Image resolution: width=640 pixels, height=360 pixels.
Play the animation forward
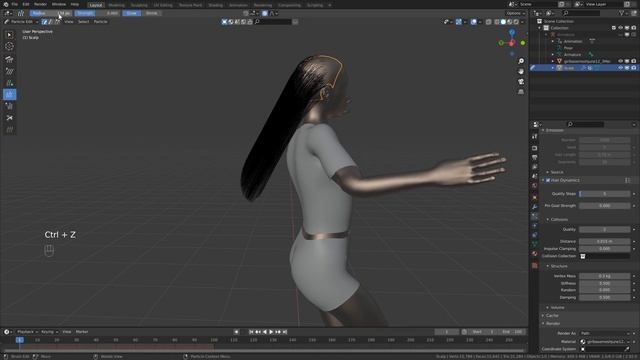[x=271, y=332]
